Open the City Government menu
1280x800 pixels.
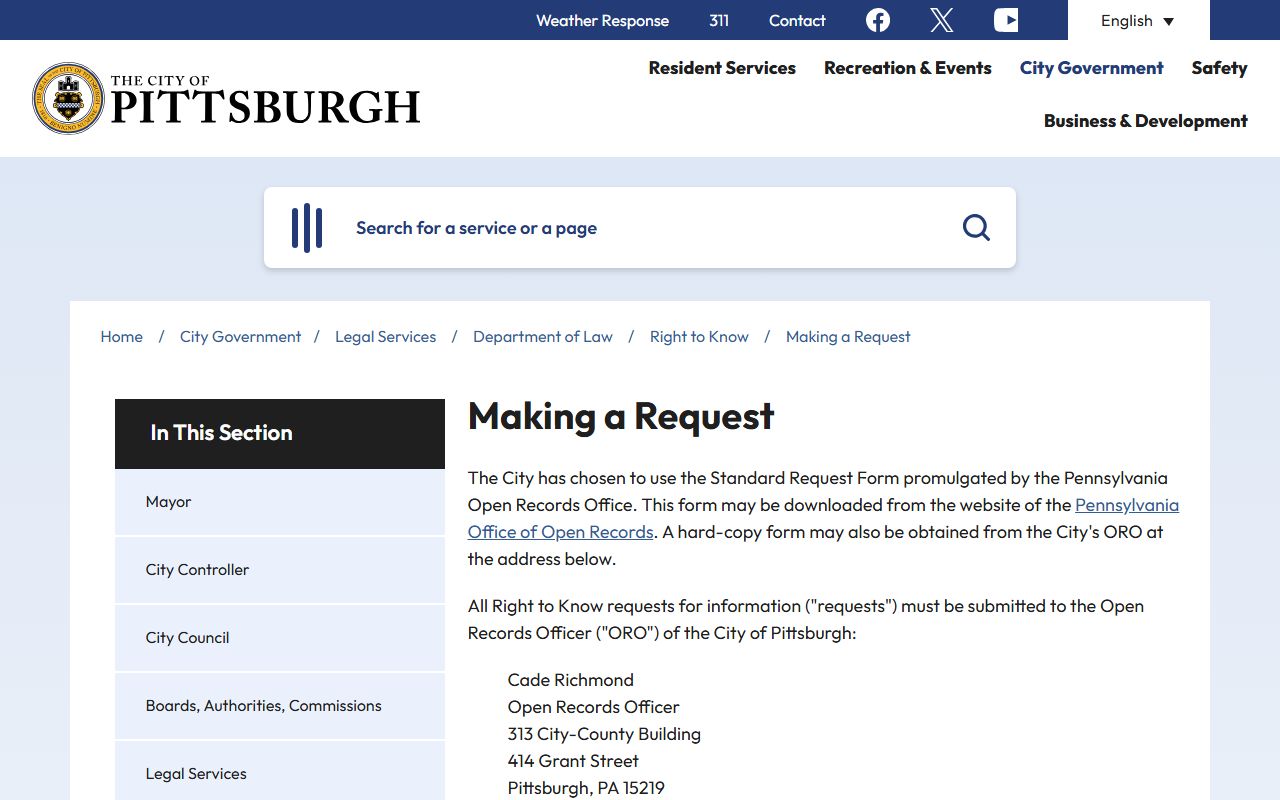pyautogui.click(x=1091, y=68)
